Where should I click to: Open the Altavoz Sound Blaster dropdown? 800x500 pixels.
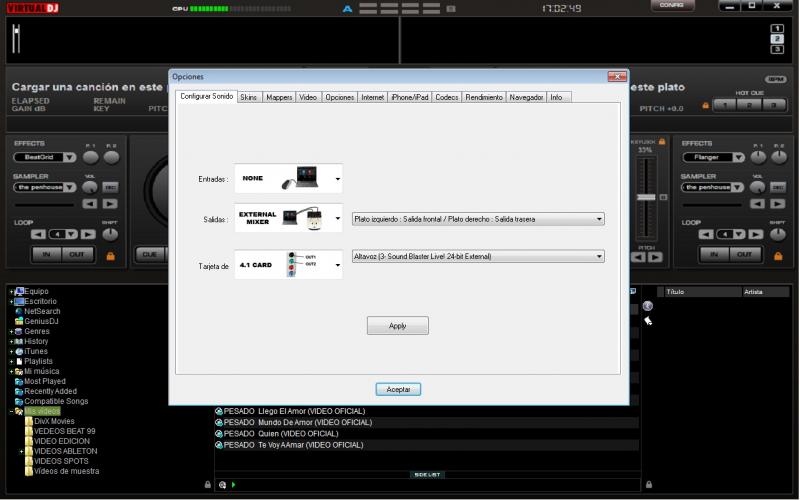[478, 256]
